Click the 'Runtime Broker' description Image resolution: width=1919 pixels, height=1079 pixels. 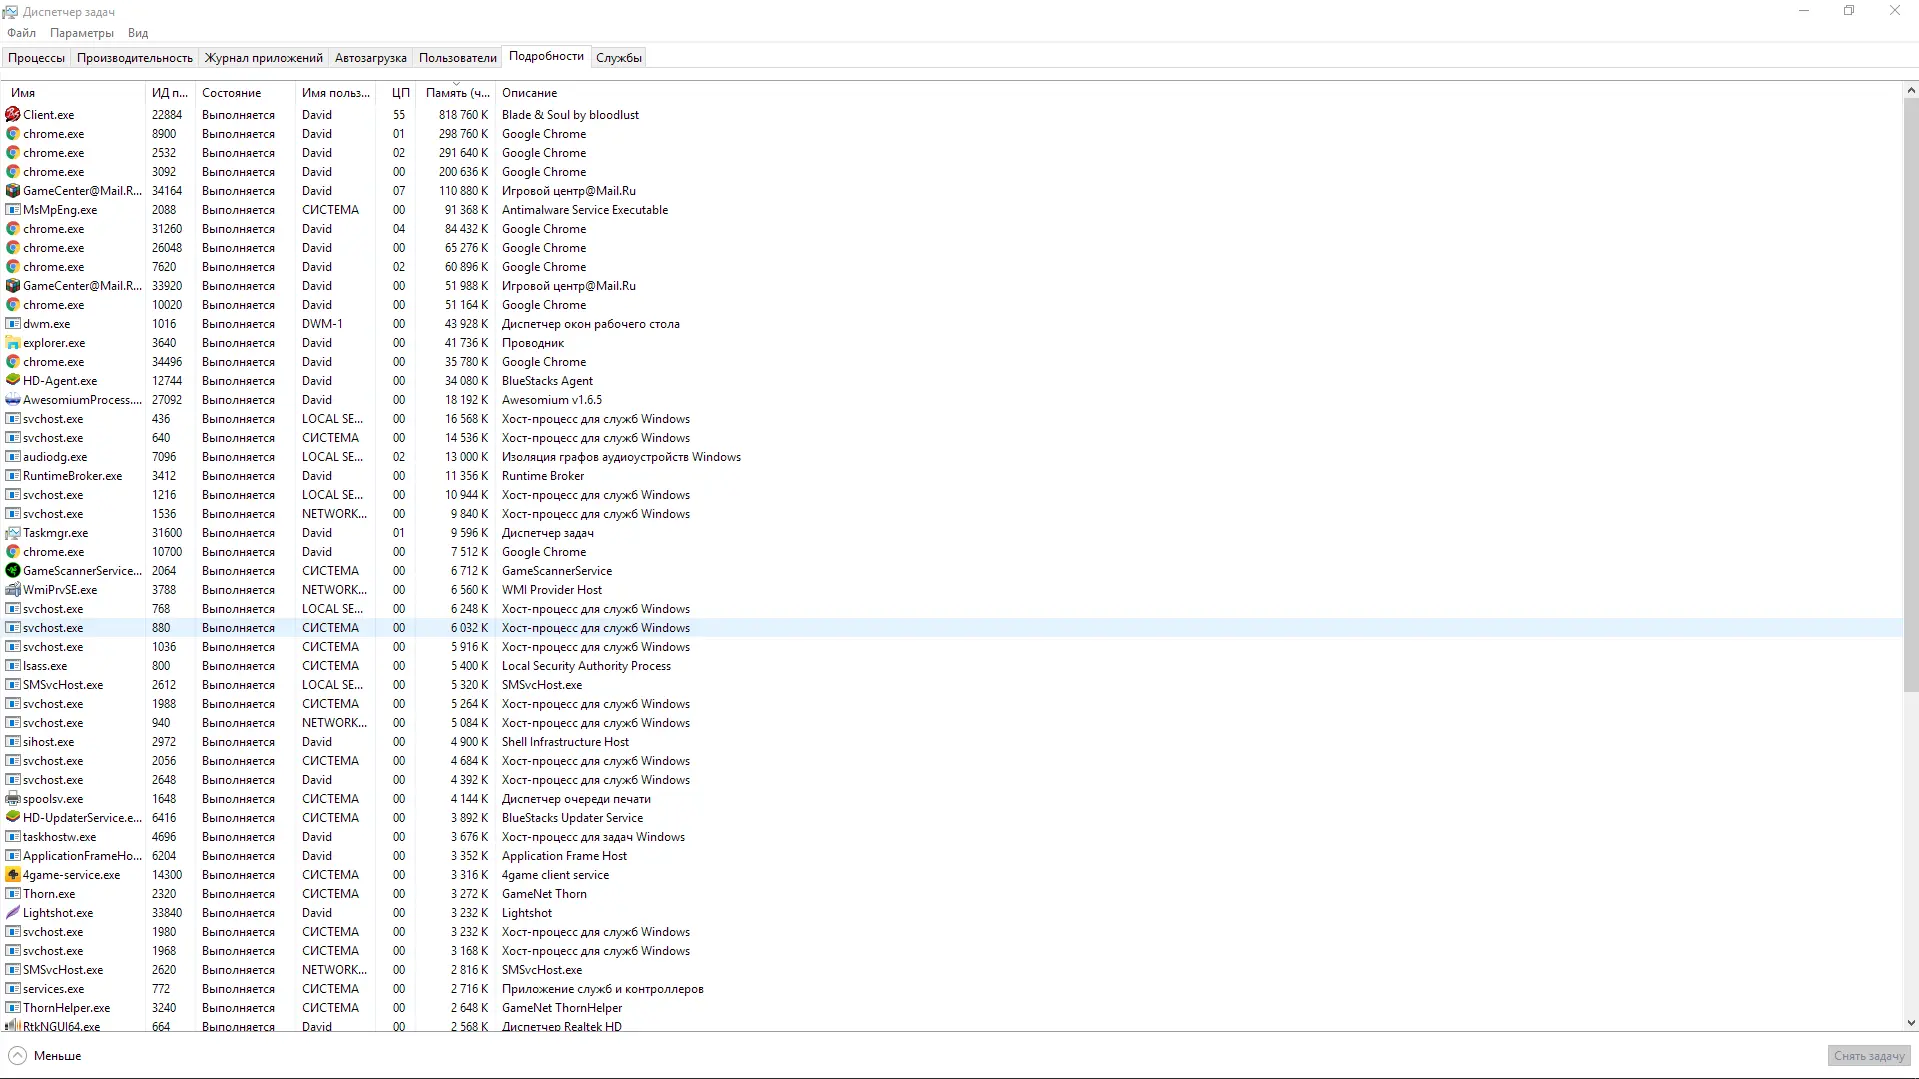point(543,476)
